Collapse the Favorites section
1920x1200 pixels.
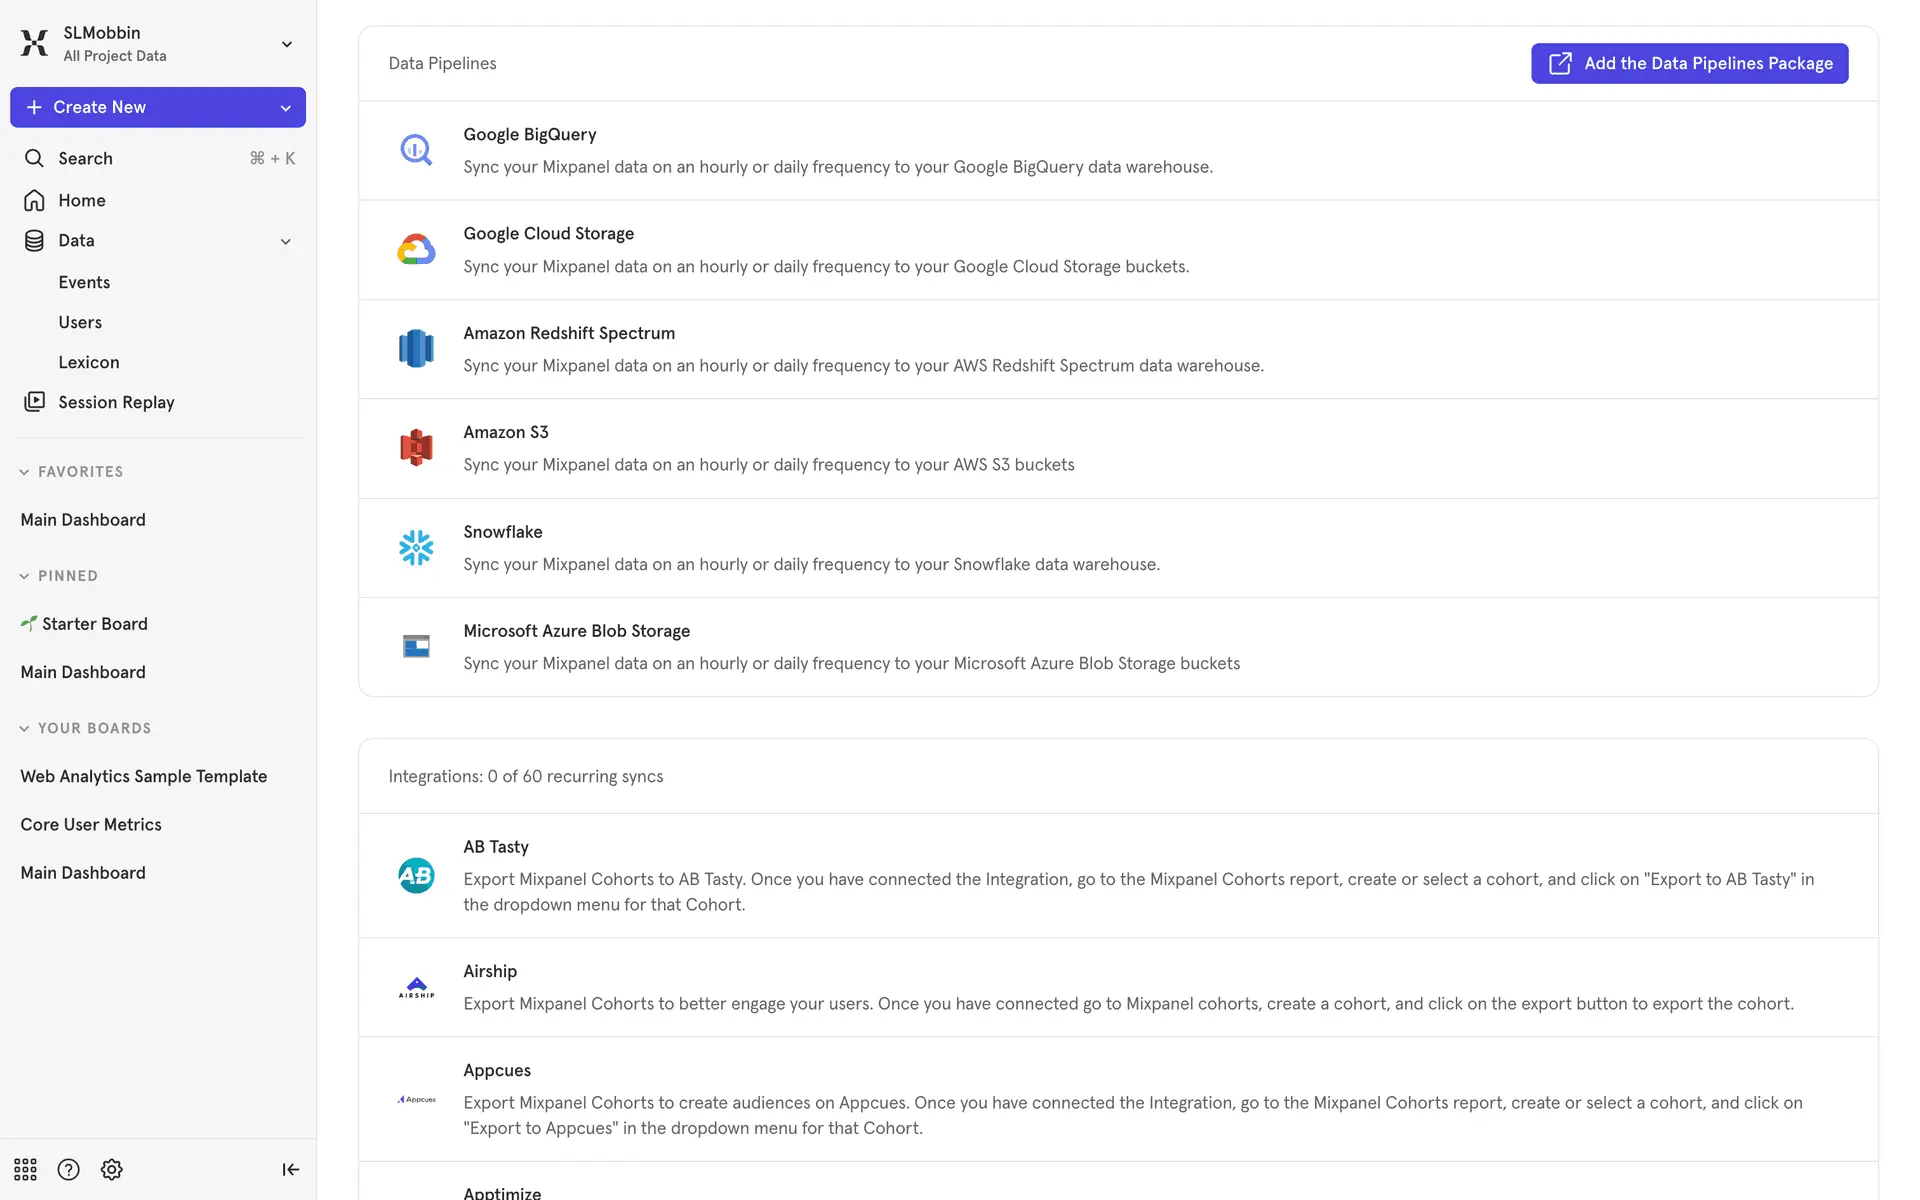click(x=24, y=472)
